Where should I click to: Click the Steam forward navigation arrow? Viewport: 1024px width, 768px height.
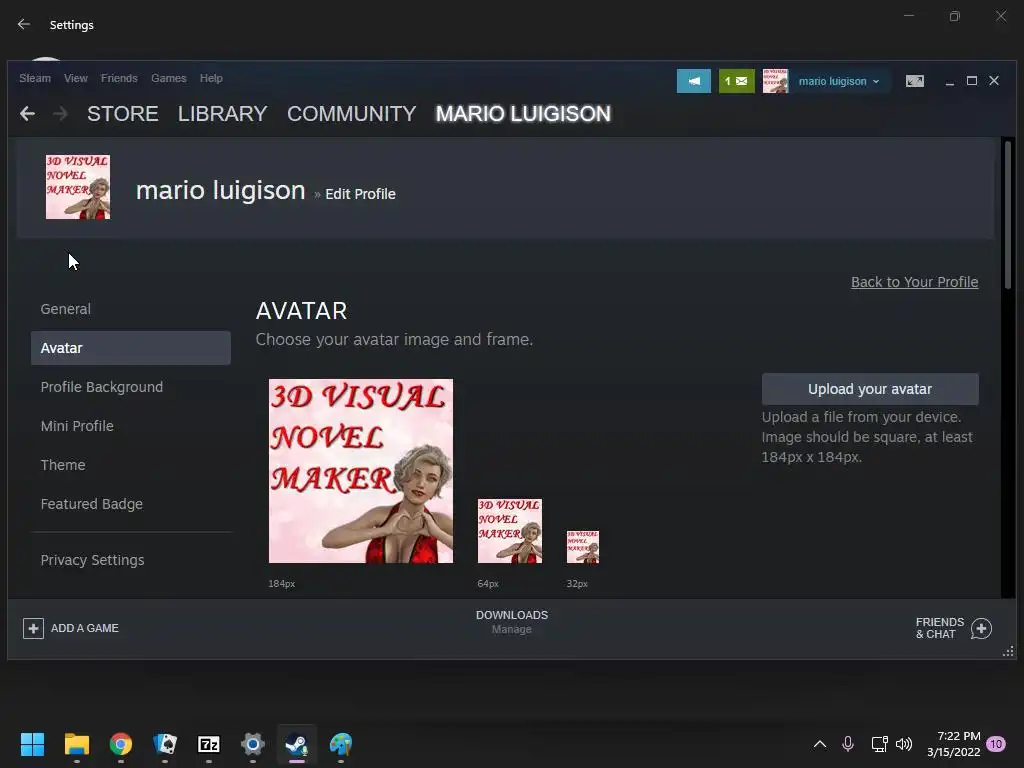pyautogui.click(x=60, y=114)
